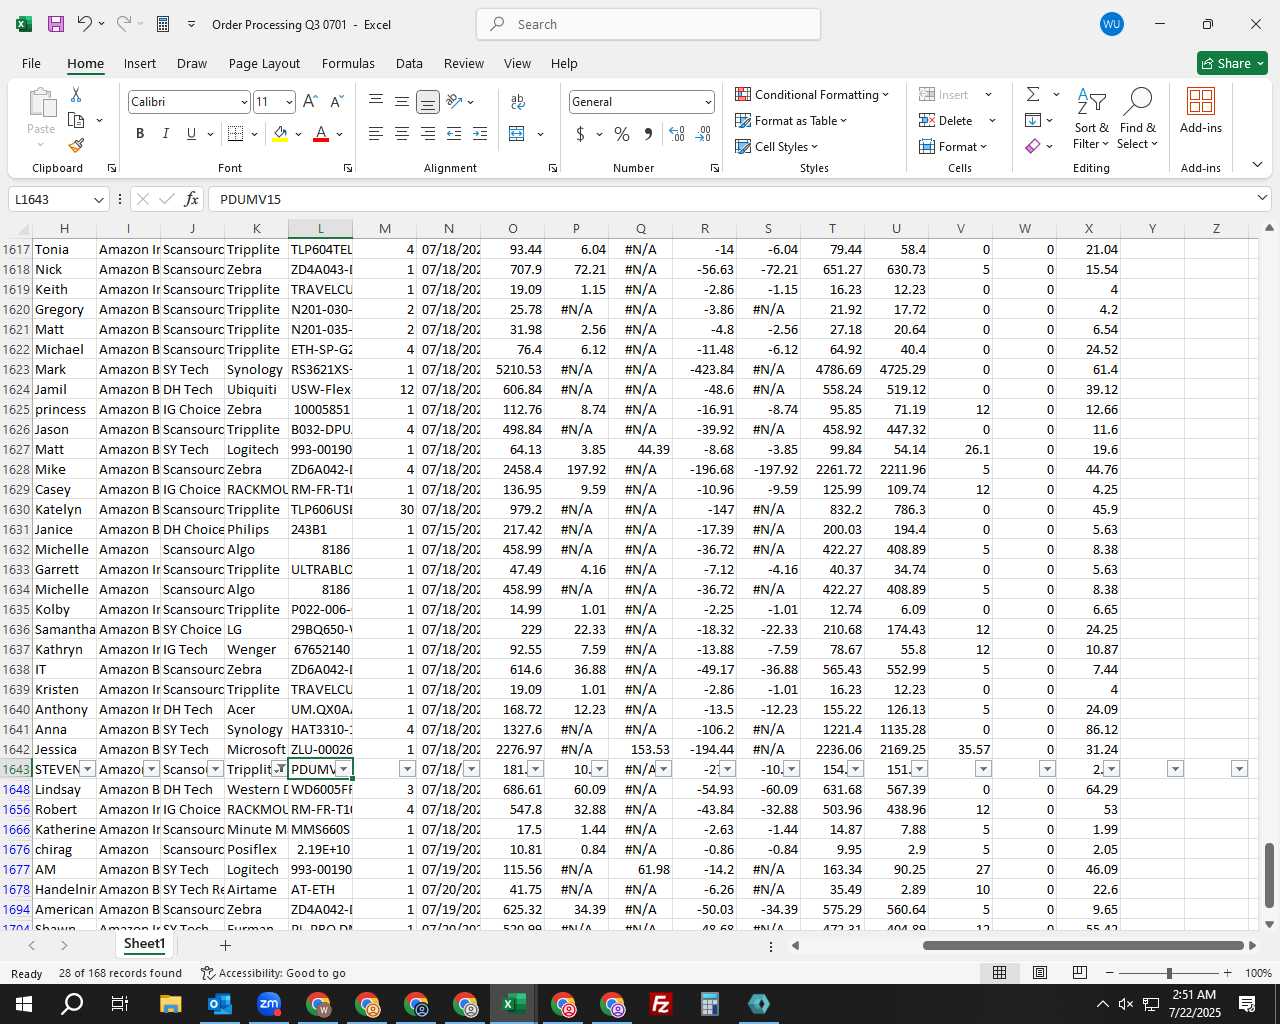Image resolution: width=1280 pixels, height=1024 pixels.
Task: Toggle Italic formatting
Action: (166, 134)
